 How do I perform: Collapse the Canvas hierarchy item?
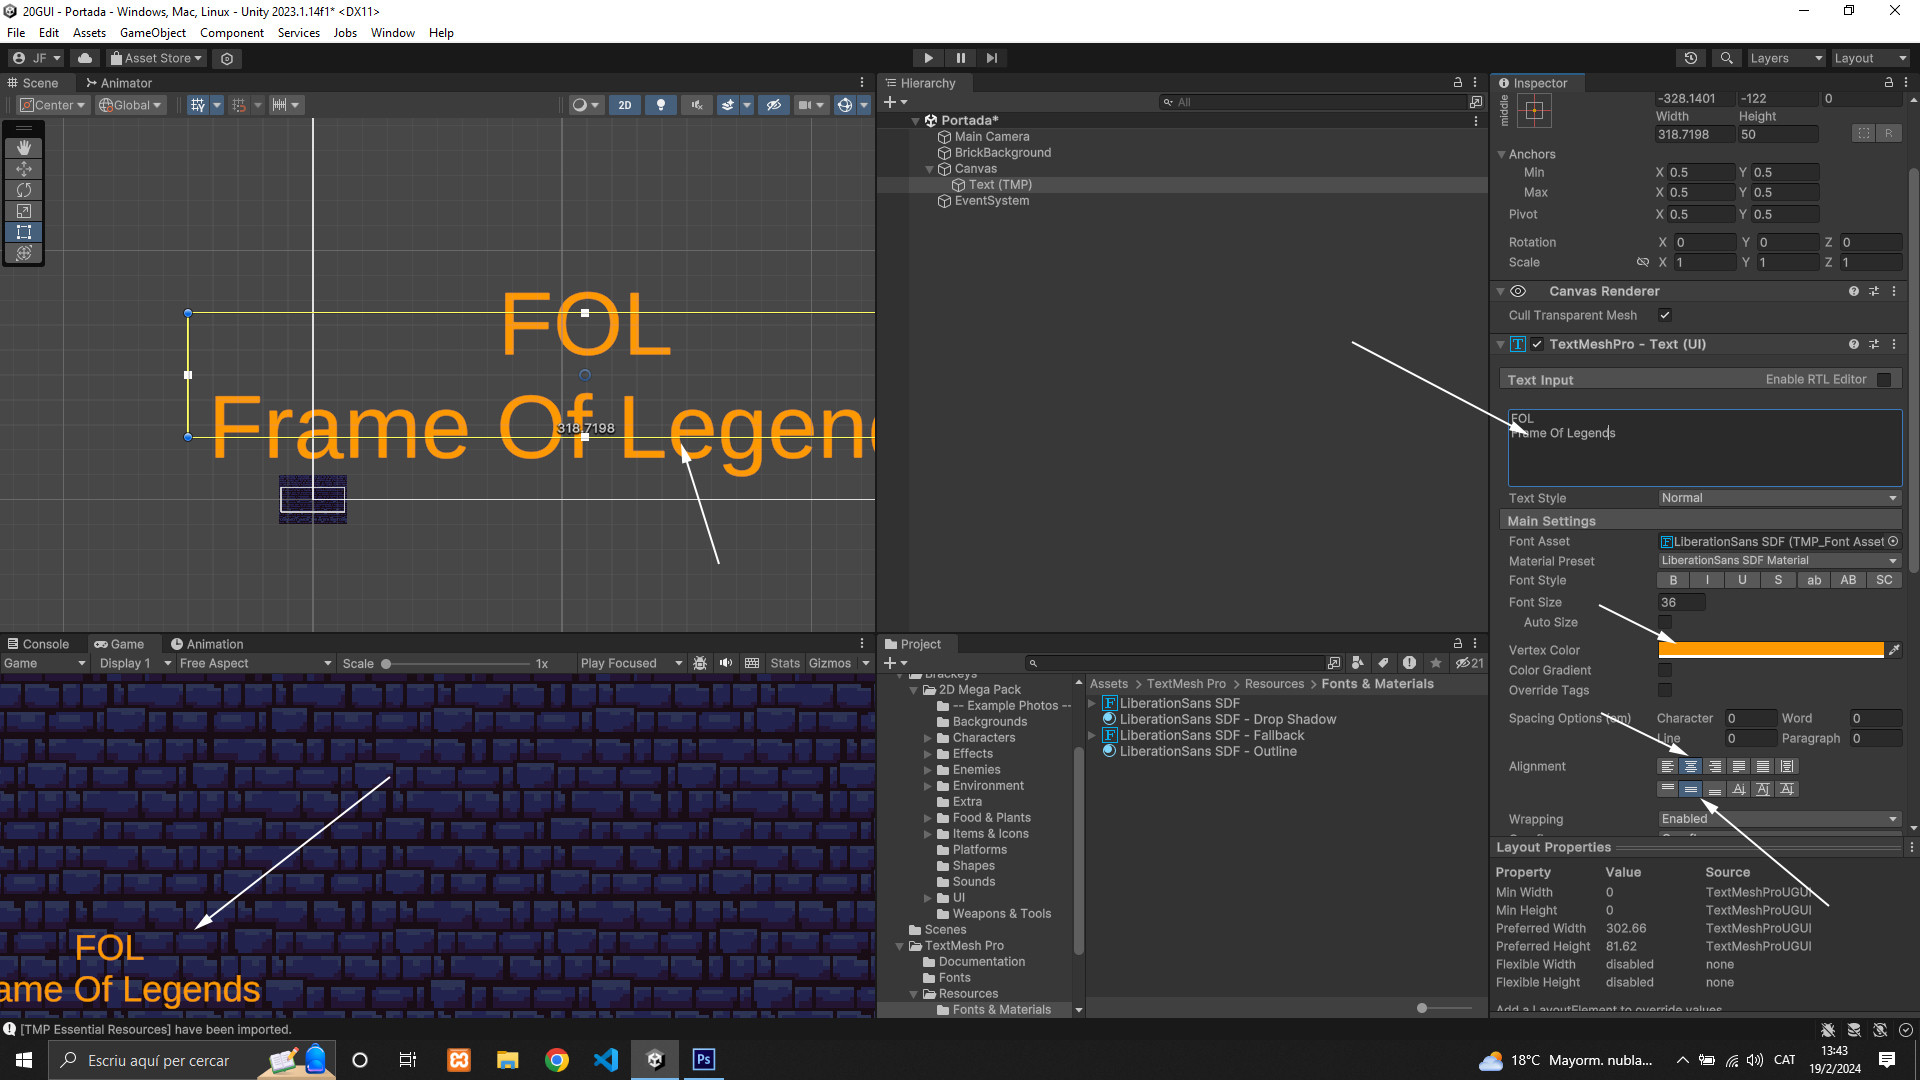tap(930, 170)
